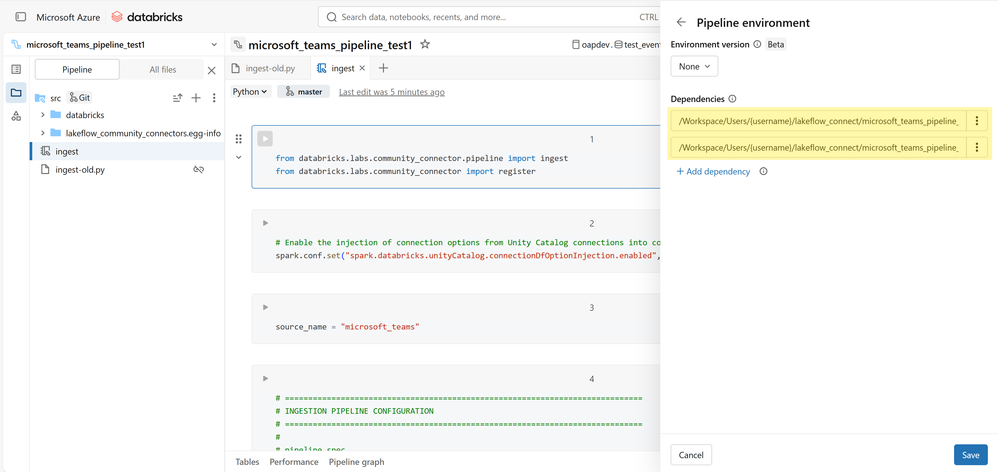The height and width of the screenshot is (472, 998).
Task: Open the Dependencies info icon
Action: click(x=732, y=99)
